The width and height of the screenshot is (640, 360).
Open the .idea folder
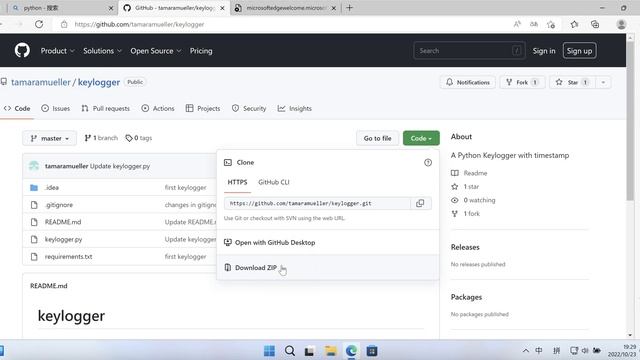[x=52, y=187]
